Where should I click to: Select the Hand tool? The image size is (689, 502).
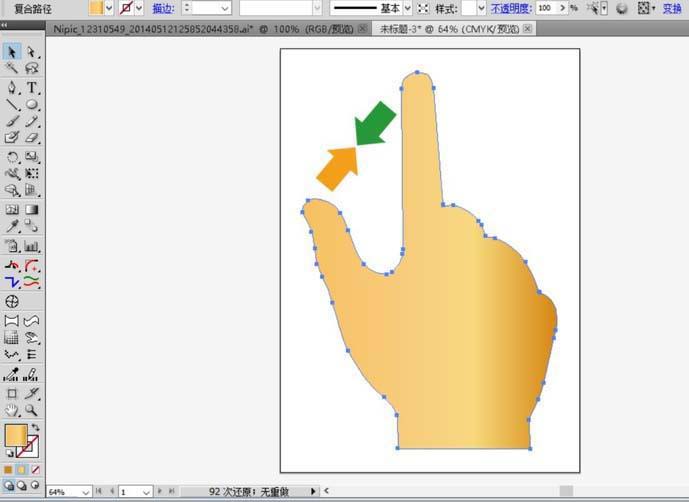pos(12,410)
